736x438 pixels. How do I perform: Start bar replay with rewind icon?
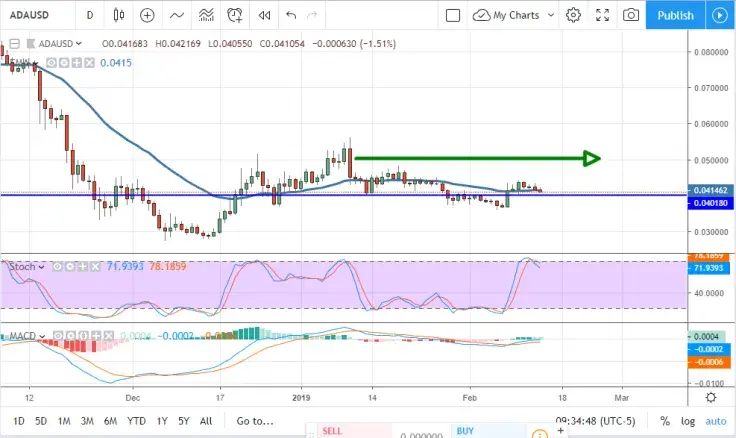264,15
